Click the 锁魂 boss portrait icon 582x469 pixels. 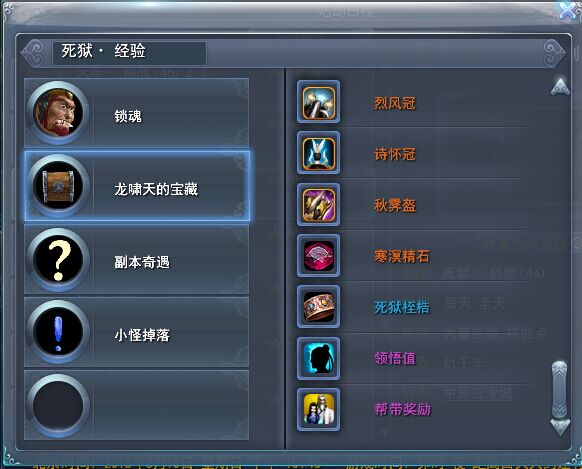click(x=58, y=112)
